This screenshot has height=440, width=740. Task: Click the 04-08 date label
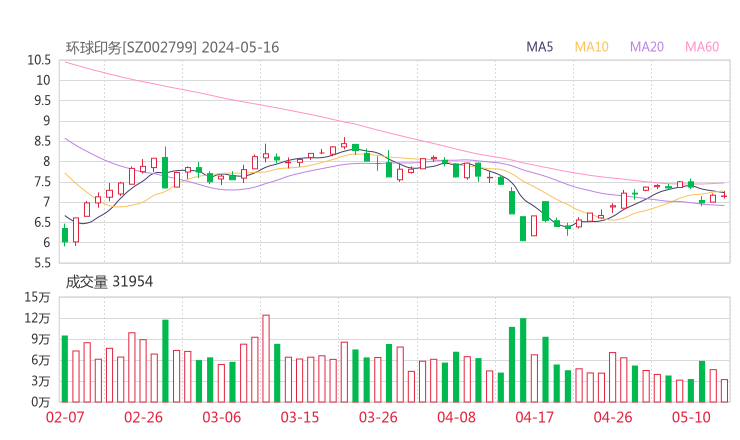(456, 417)
